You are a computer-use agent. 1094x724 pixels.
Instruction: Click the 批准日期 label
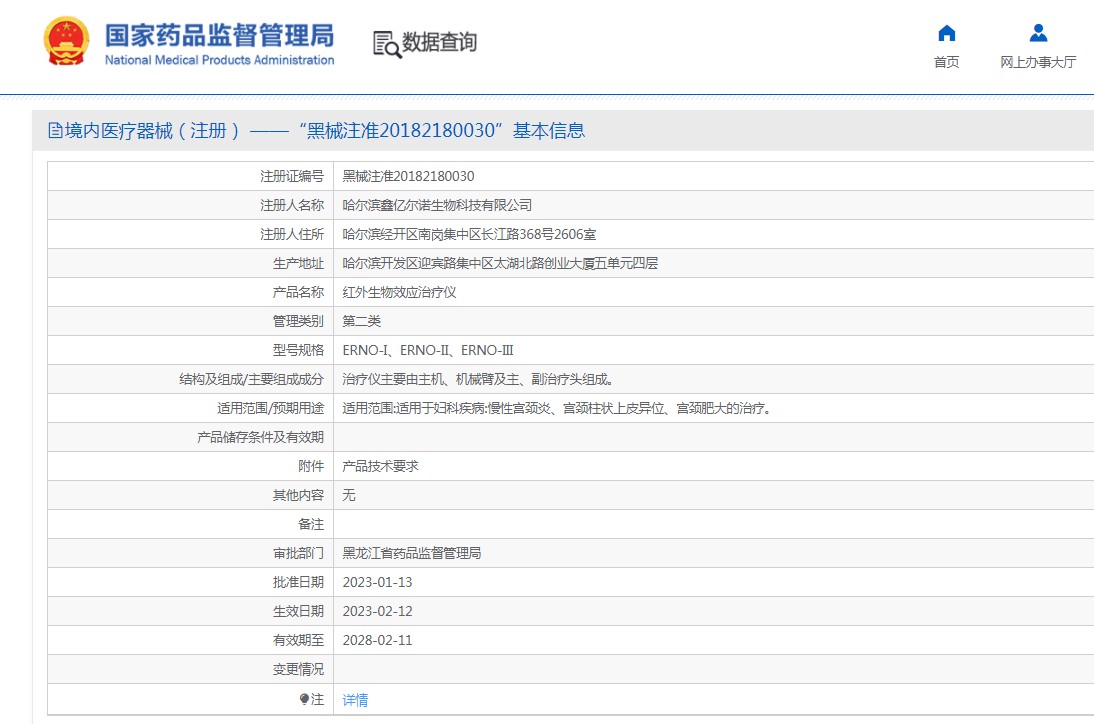point(298,582)
